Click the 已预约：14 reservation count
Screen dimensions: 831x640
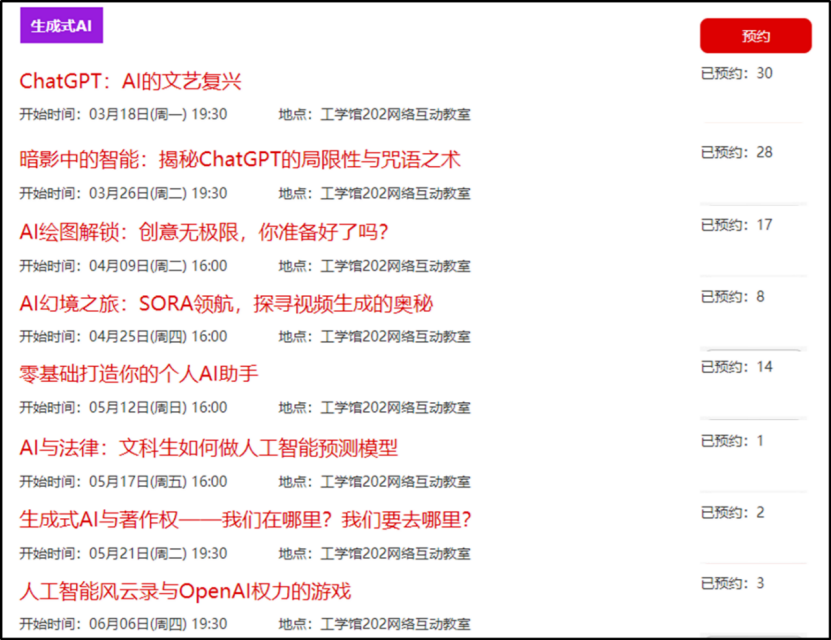click(737, 367)
